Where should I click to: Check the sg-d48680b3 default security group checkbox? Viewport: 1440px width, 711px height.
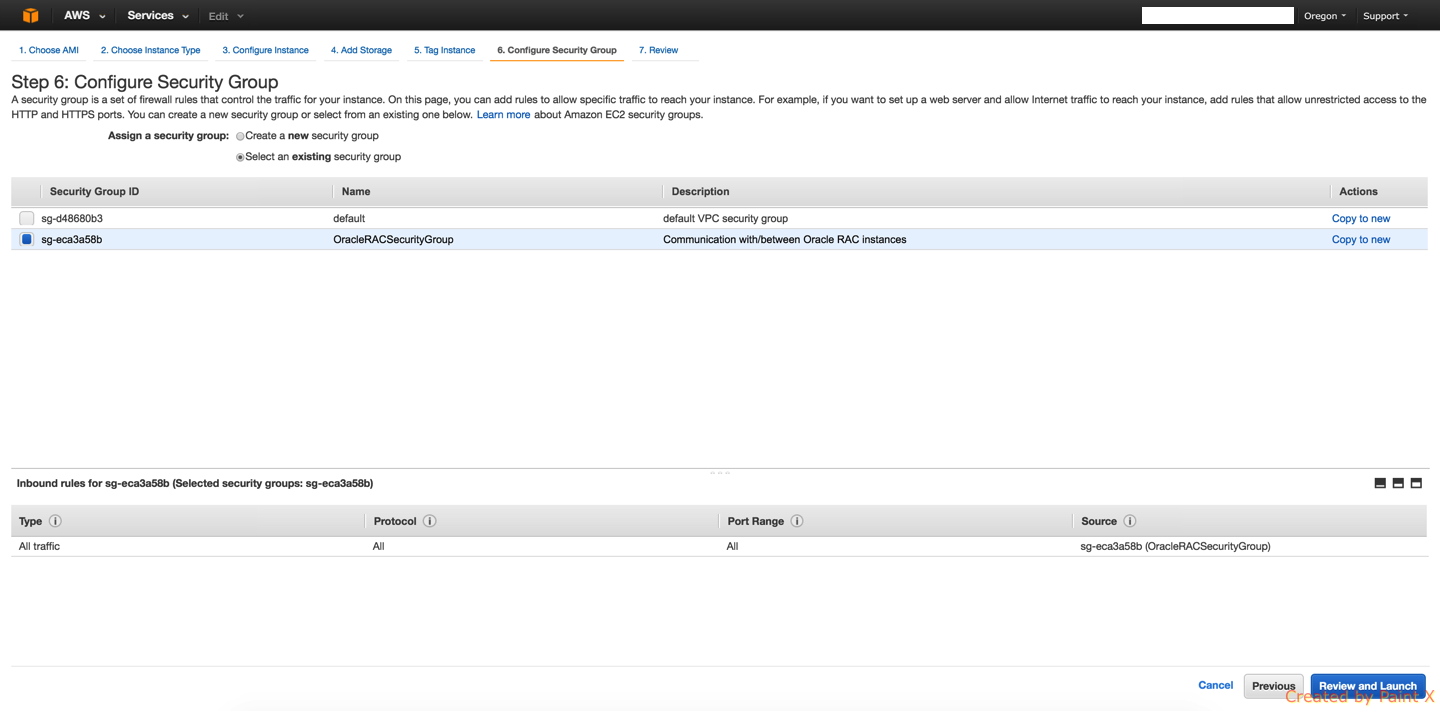tap(26, 218)
